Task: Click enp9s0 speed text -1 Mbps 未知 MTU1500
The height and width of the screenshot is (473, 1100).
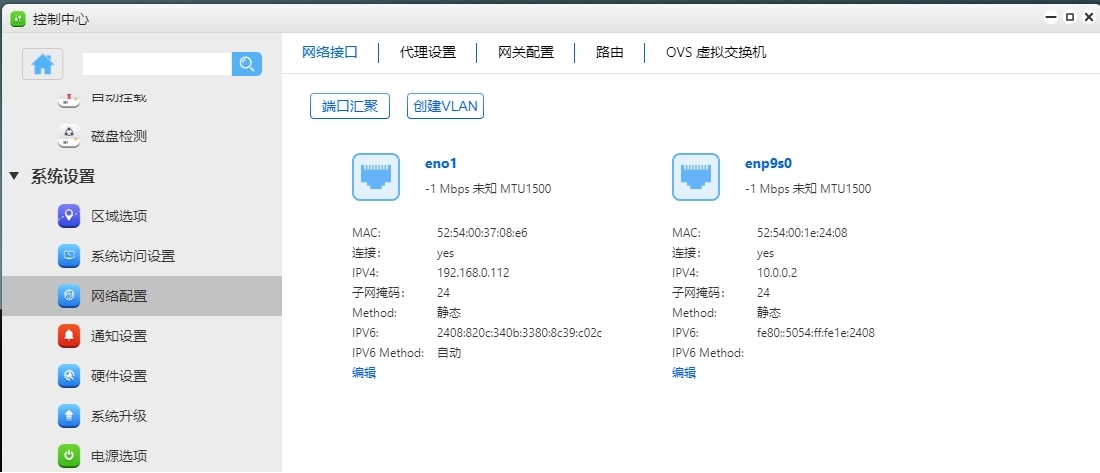Action: point(808,189)
